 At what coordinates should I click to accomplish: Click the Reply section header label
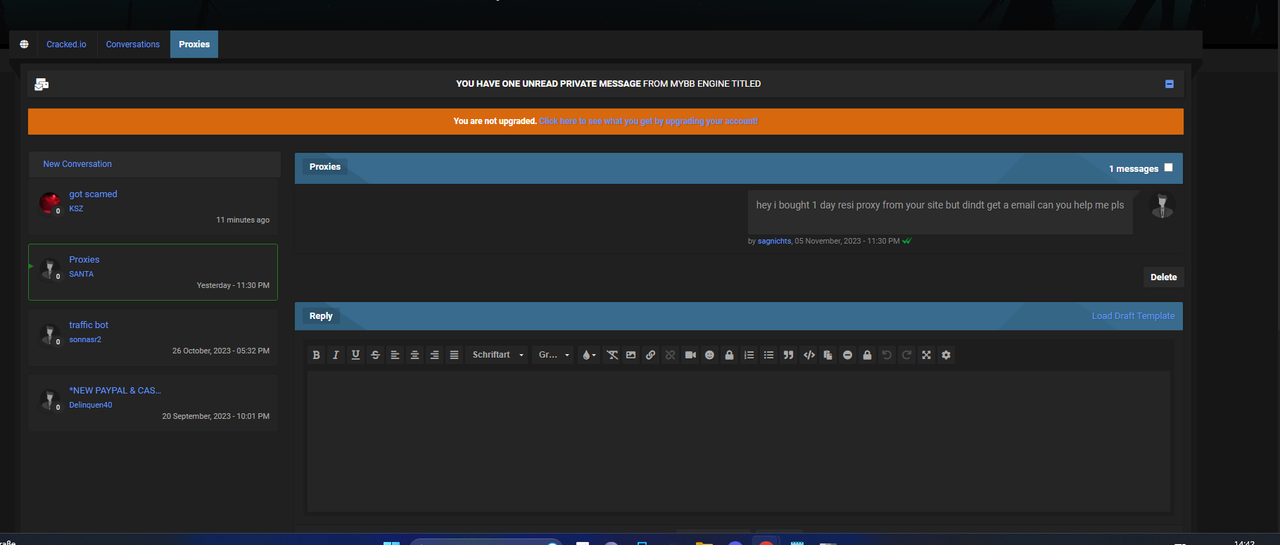(x=321, y=316)
